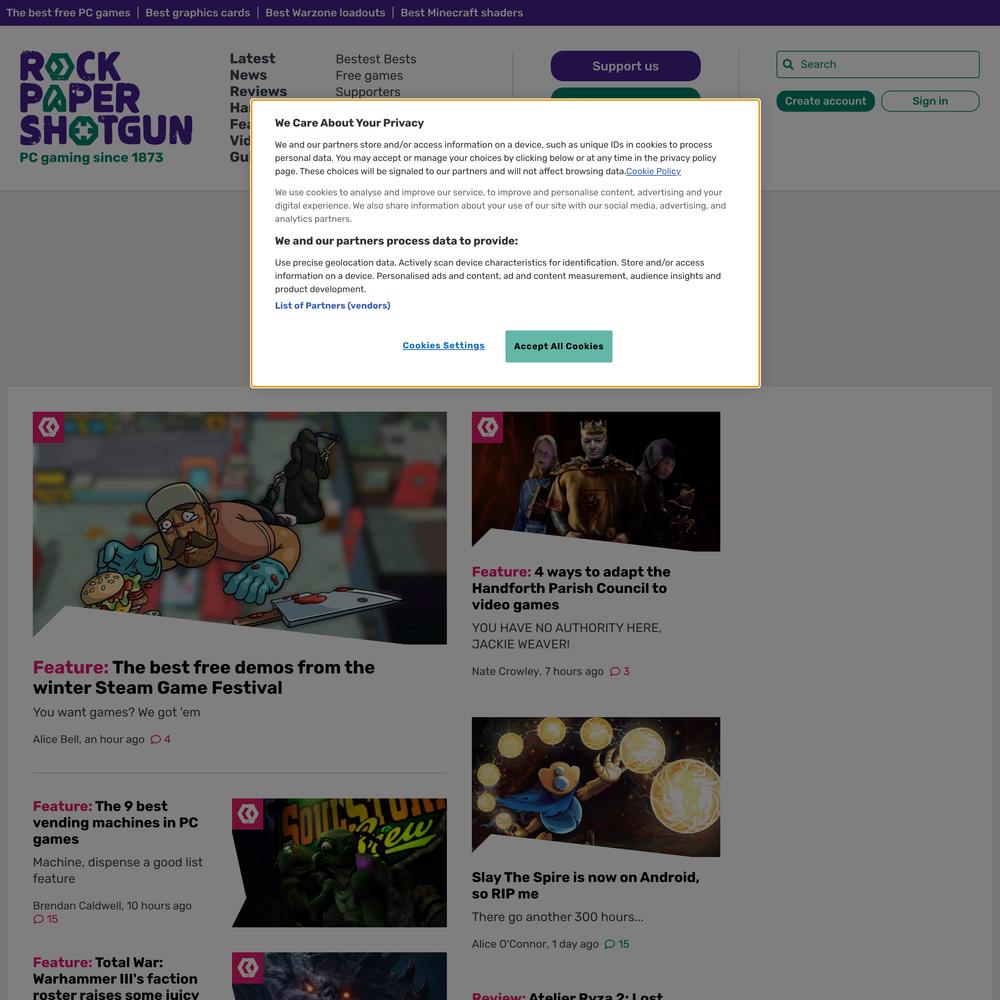Click the Rock Paper Shotgun logo
1000x1000 pixels.
coord(106,98)
